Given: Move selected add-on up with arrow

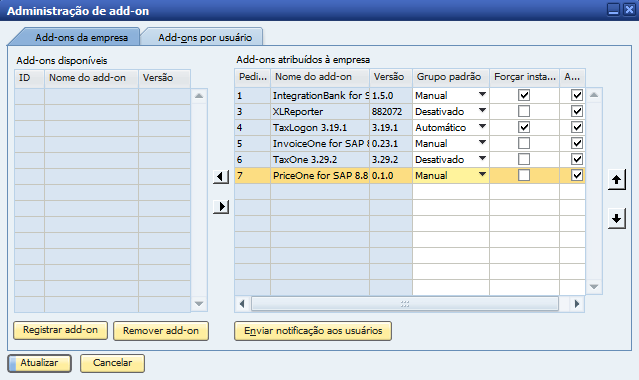Looking at the screenshot, I should pos(616,180).
